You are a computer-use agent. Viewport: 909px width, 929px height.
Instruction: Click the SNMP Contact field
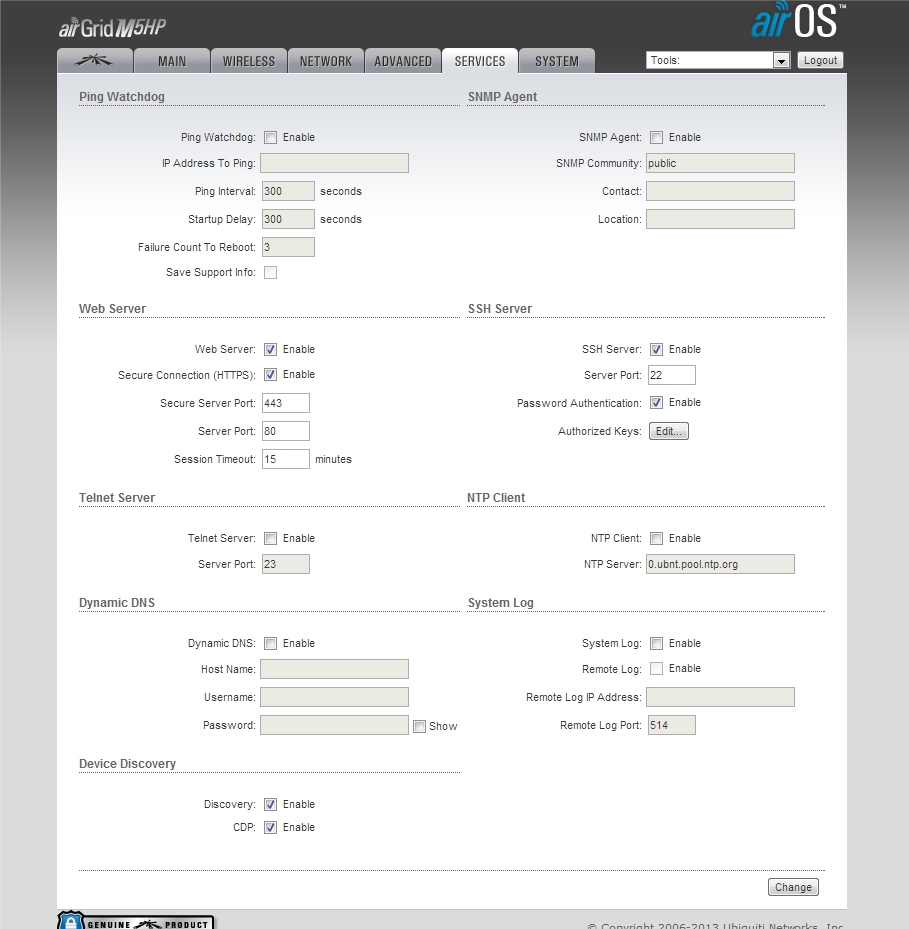point(720,191)
